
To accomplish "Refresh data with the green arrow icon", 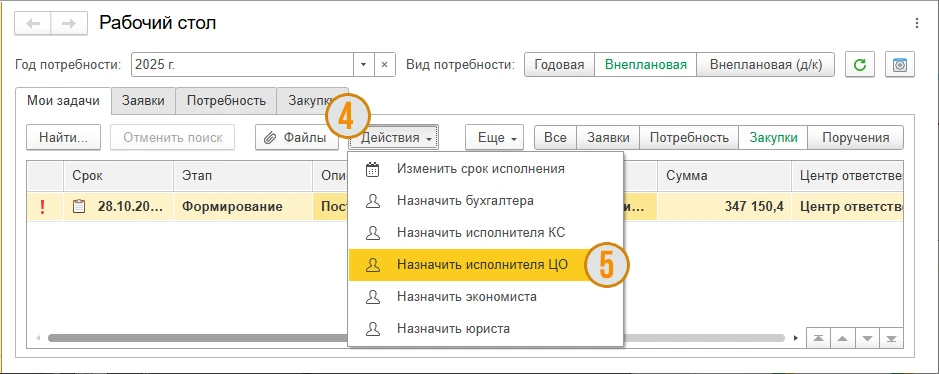I will (x=860, y=65).
